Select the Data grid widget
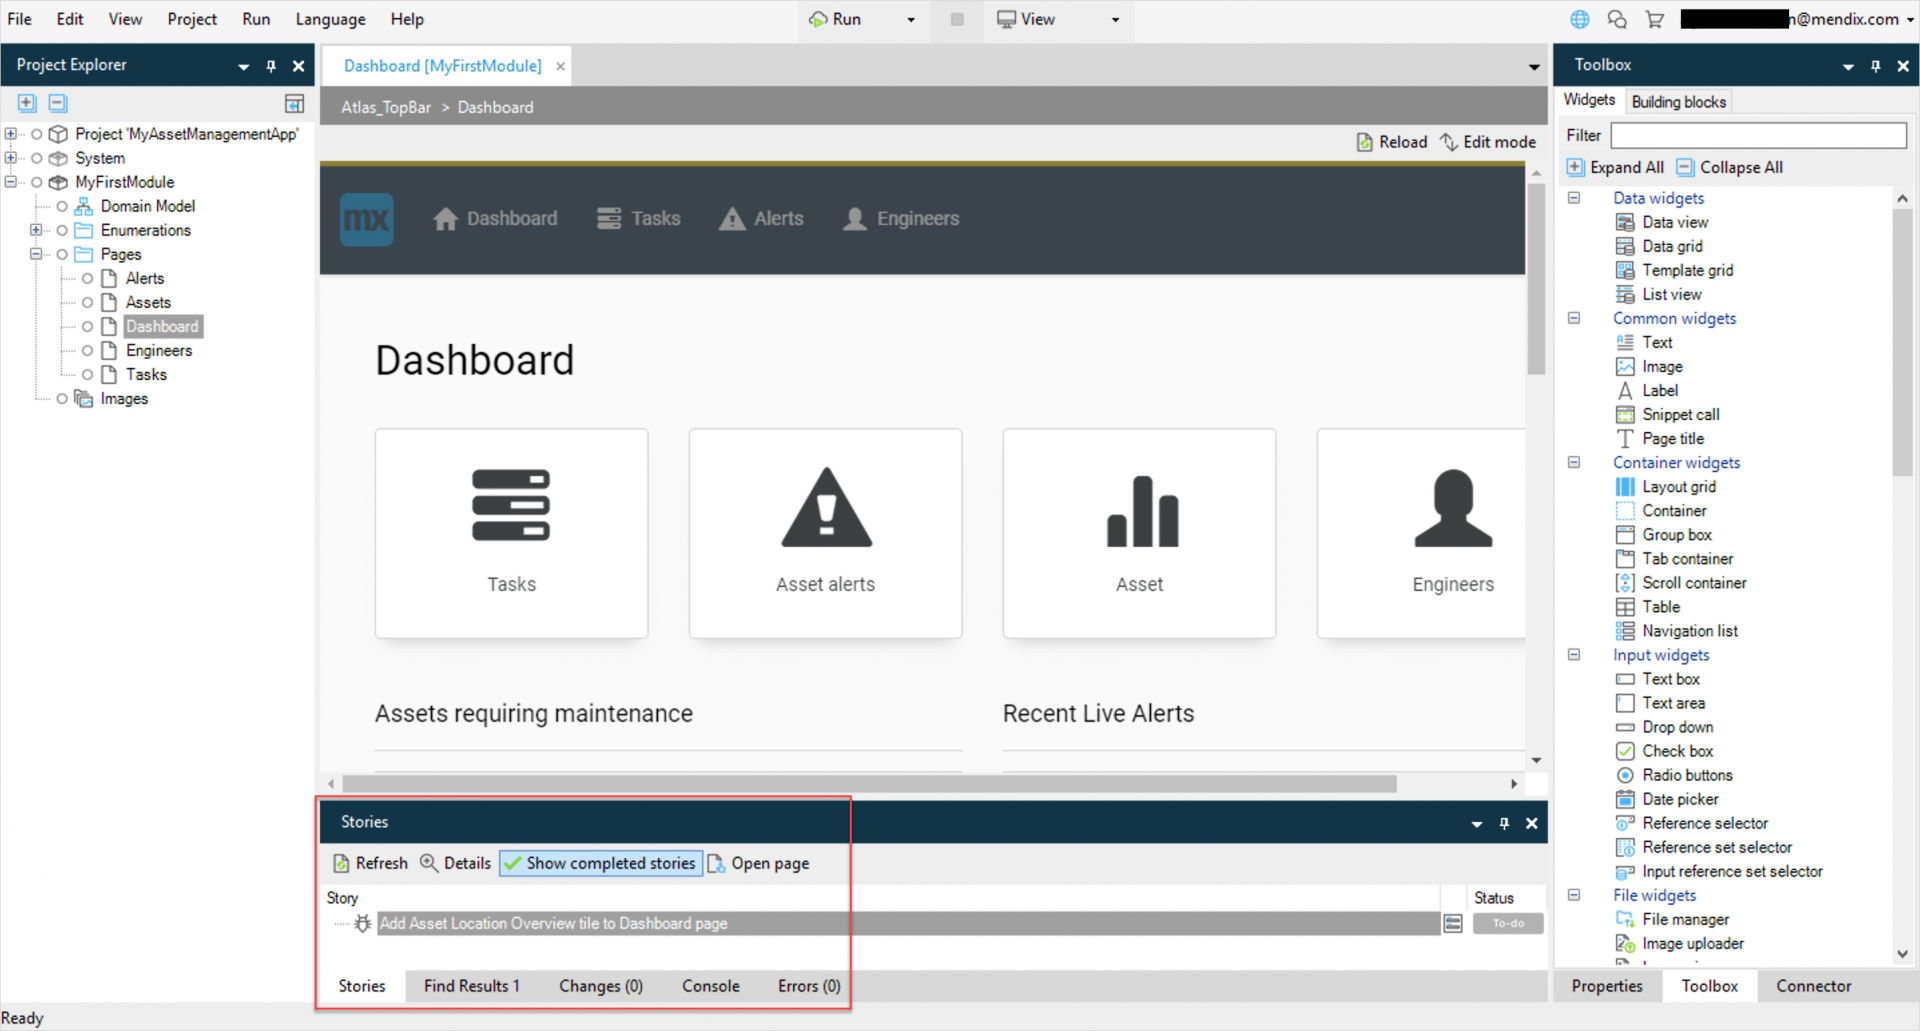This screenshot has width=1920, height=1031. pyautogui.click(x=1673, y=246)
